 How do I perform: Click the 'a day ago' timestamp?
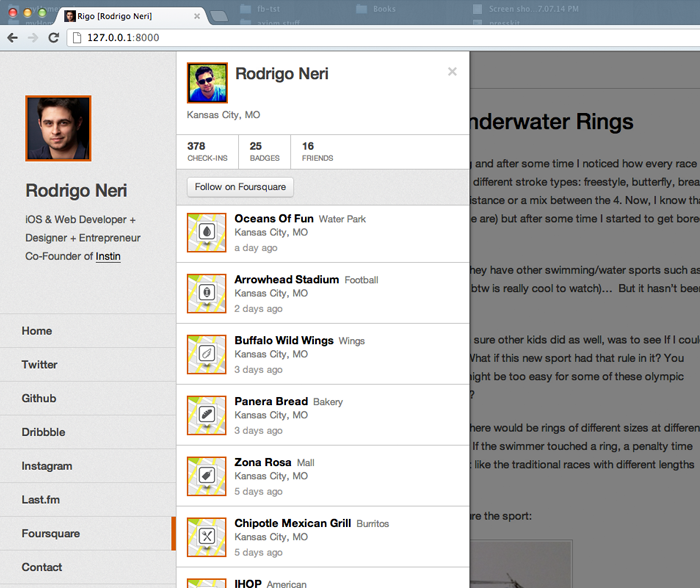coord(256,248)
